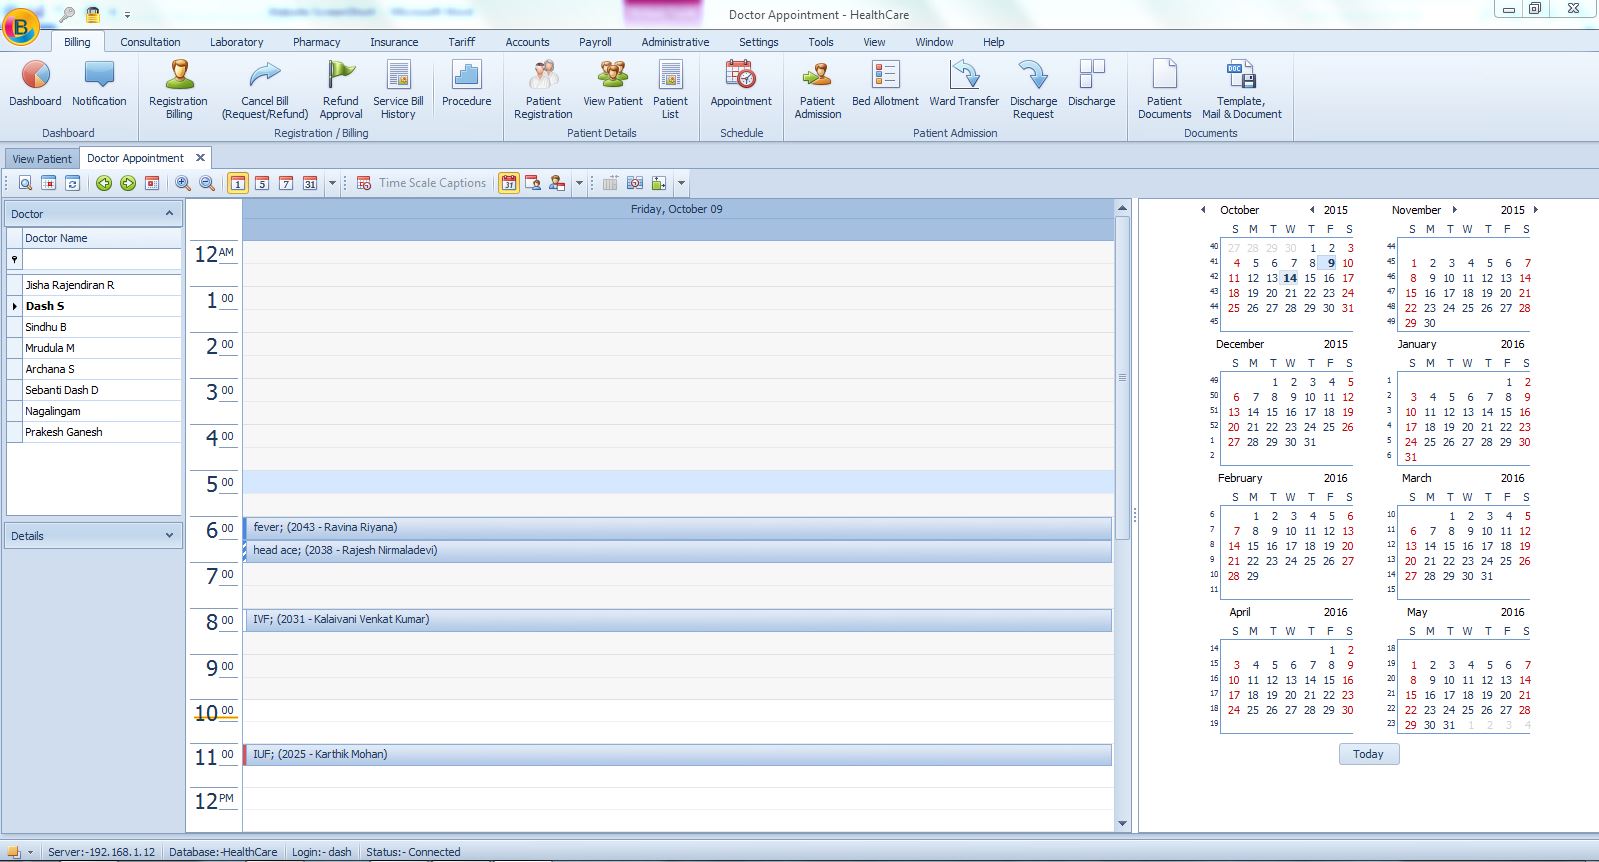Screen dimensions: 1599x862
Task: Toggle the 5-day work week view
Action: point(262,183)
